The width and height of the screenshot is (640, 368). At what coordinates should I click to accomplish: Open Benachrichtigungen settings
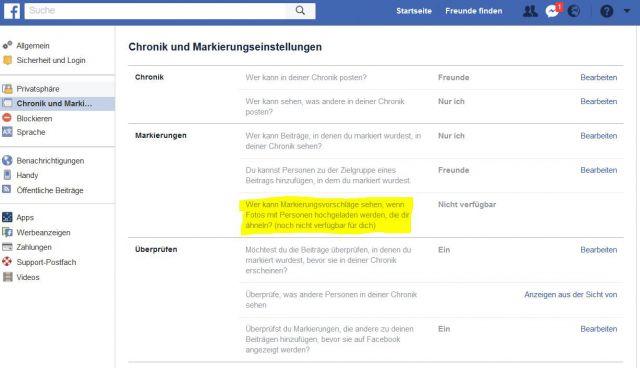coord(50,161)
